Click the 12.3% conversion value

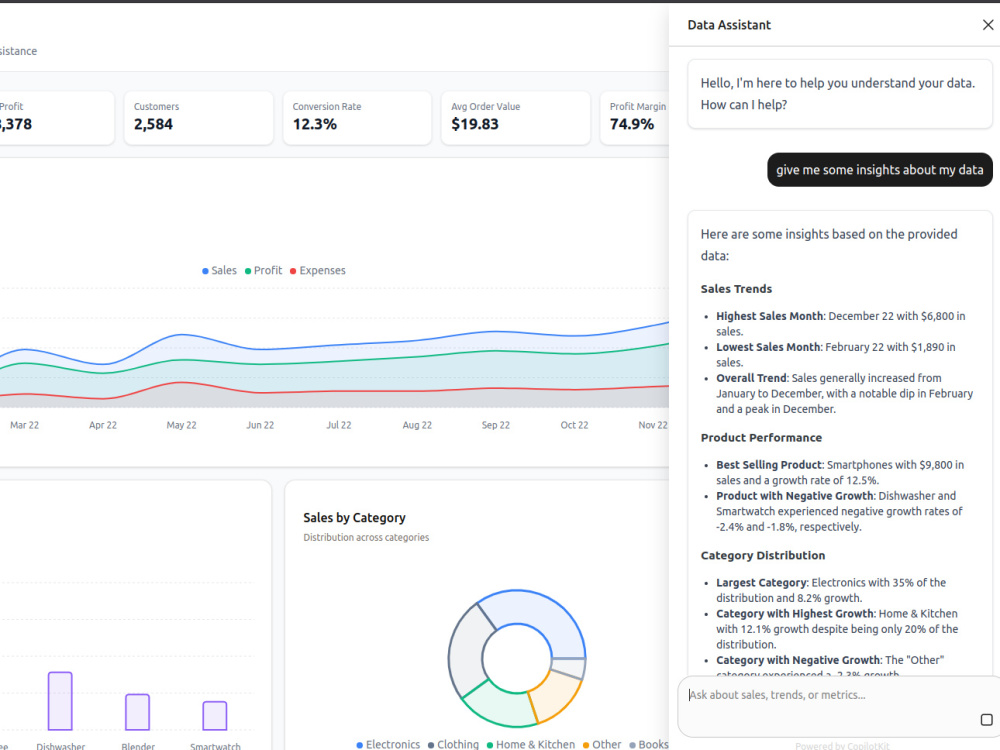tap(314, 124)
